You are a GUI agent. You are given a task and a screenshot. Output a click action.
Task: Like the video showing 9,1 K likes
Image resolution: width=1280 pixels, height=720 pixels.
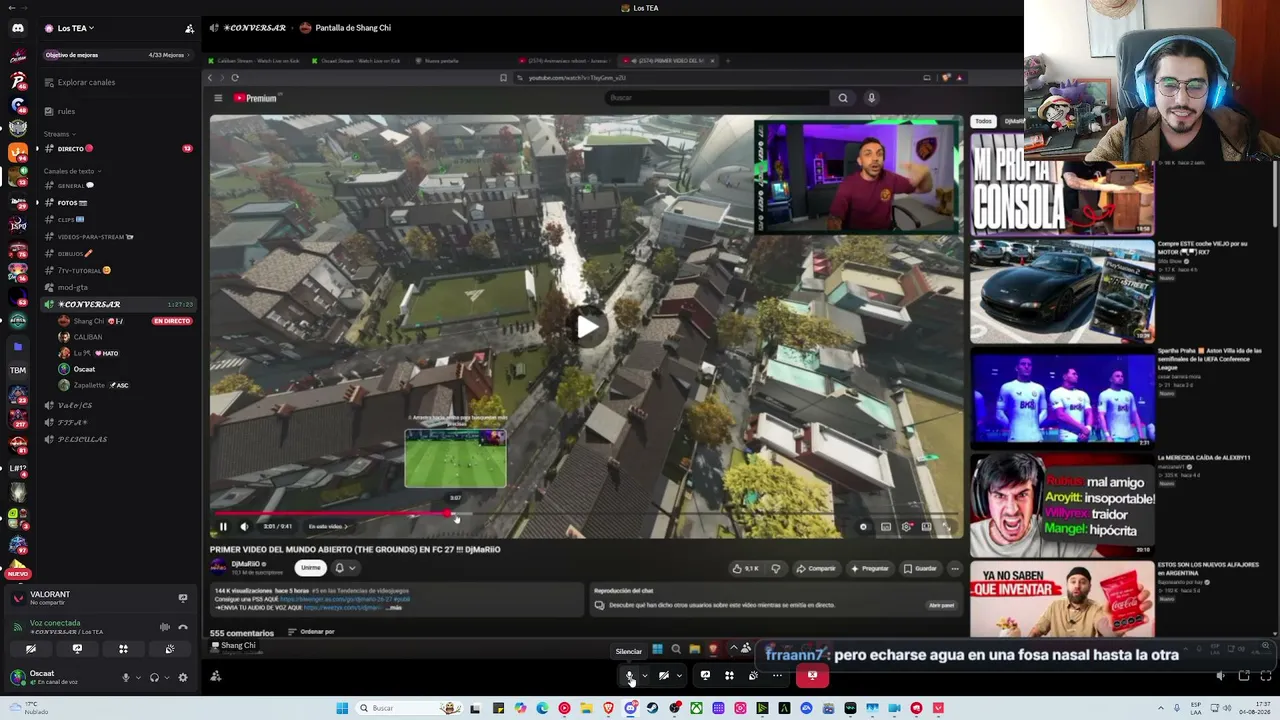coord(746,569)
